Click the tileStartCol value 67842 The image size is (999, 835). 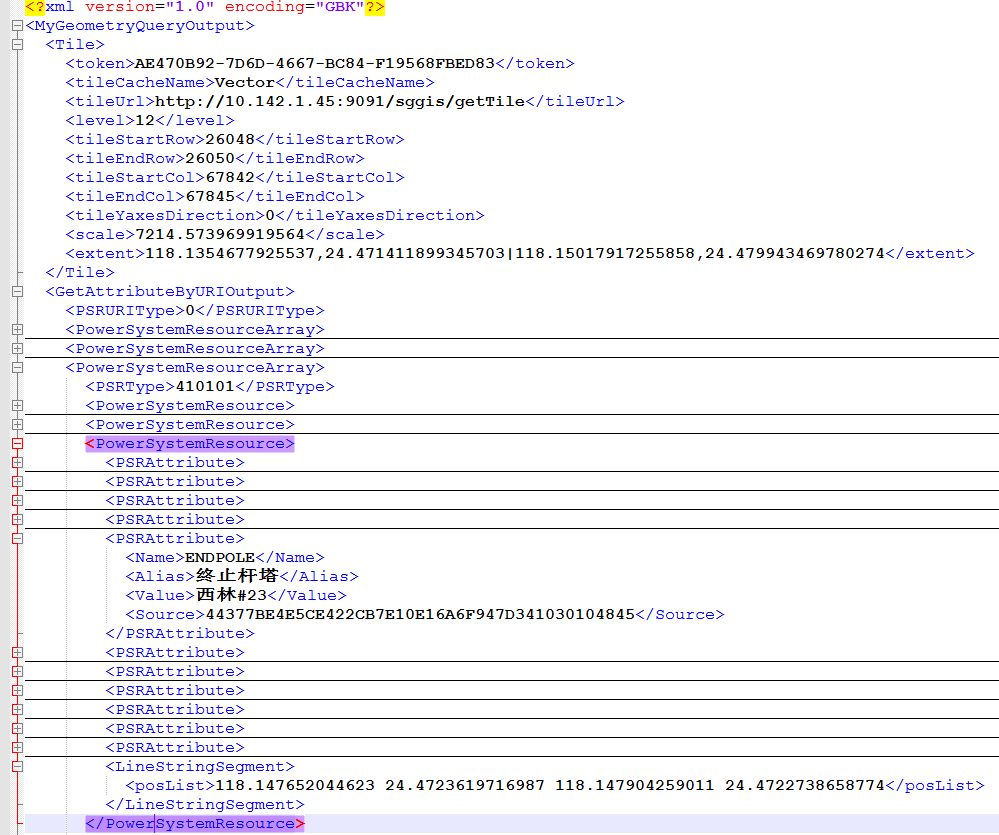click(229, 178)
